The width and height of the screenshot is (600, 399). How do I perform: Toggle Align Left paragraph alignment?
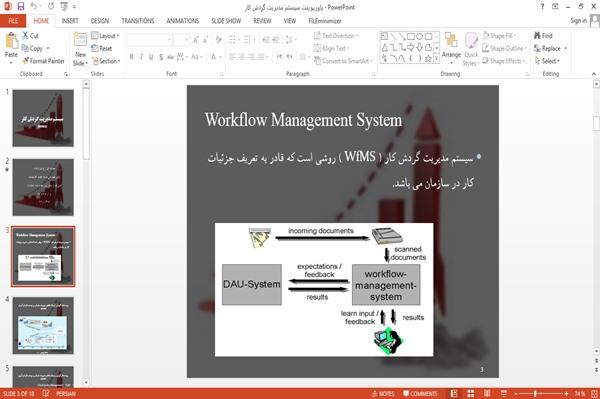tap(232, 57)
